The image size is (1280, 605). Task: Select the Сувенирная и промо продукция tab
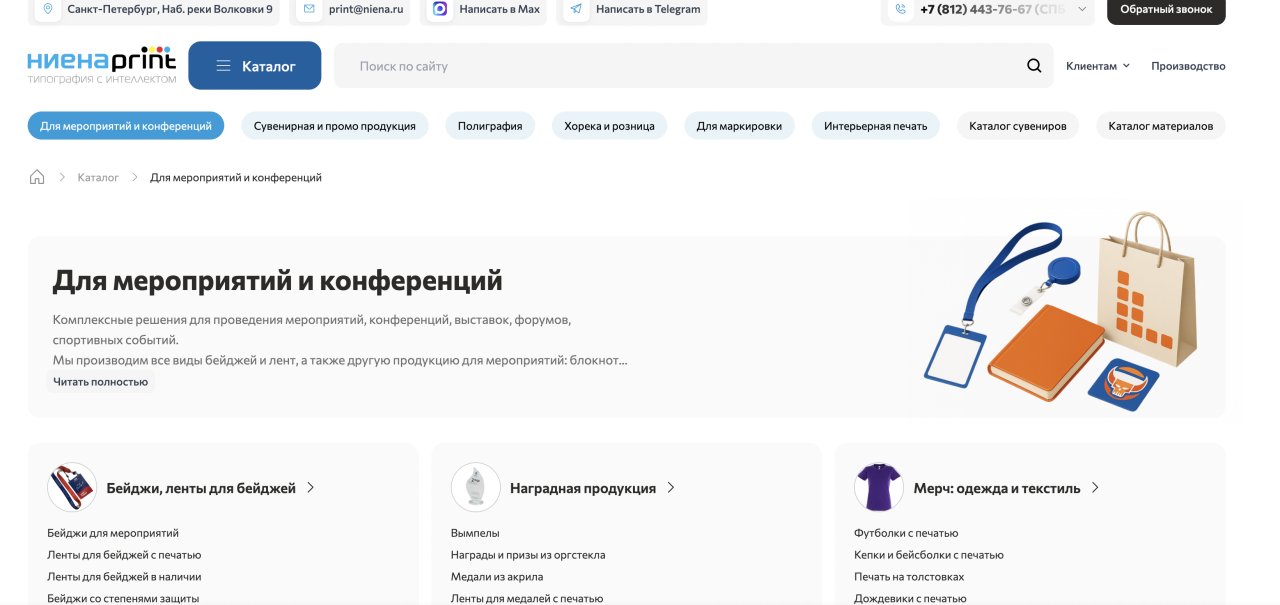point(335,126)
